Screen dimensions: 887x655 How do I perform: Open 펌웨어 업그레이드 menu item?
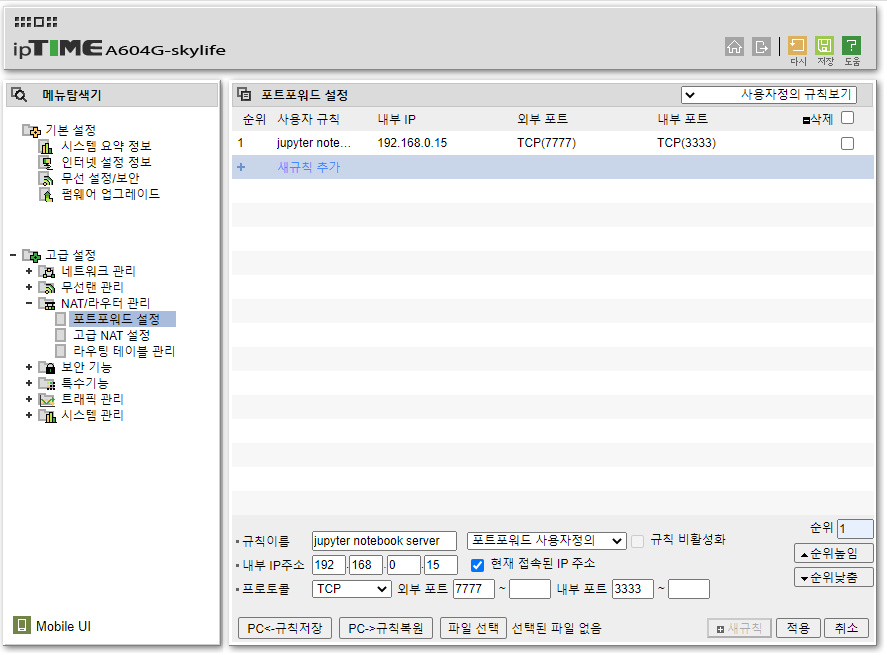tap(110, 194)
